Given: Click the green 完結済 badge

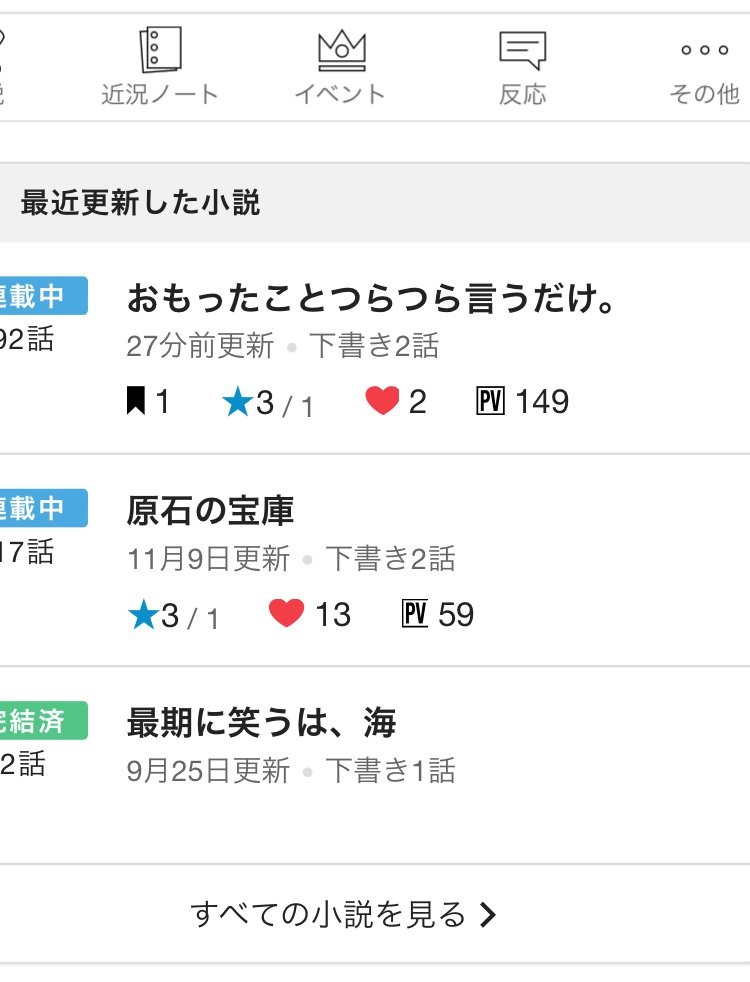Looking at the screenshot, I should coord(40,721).
